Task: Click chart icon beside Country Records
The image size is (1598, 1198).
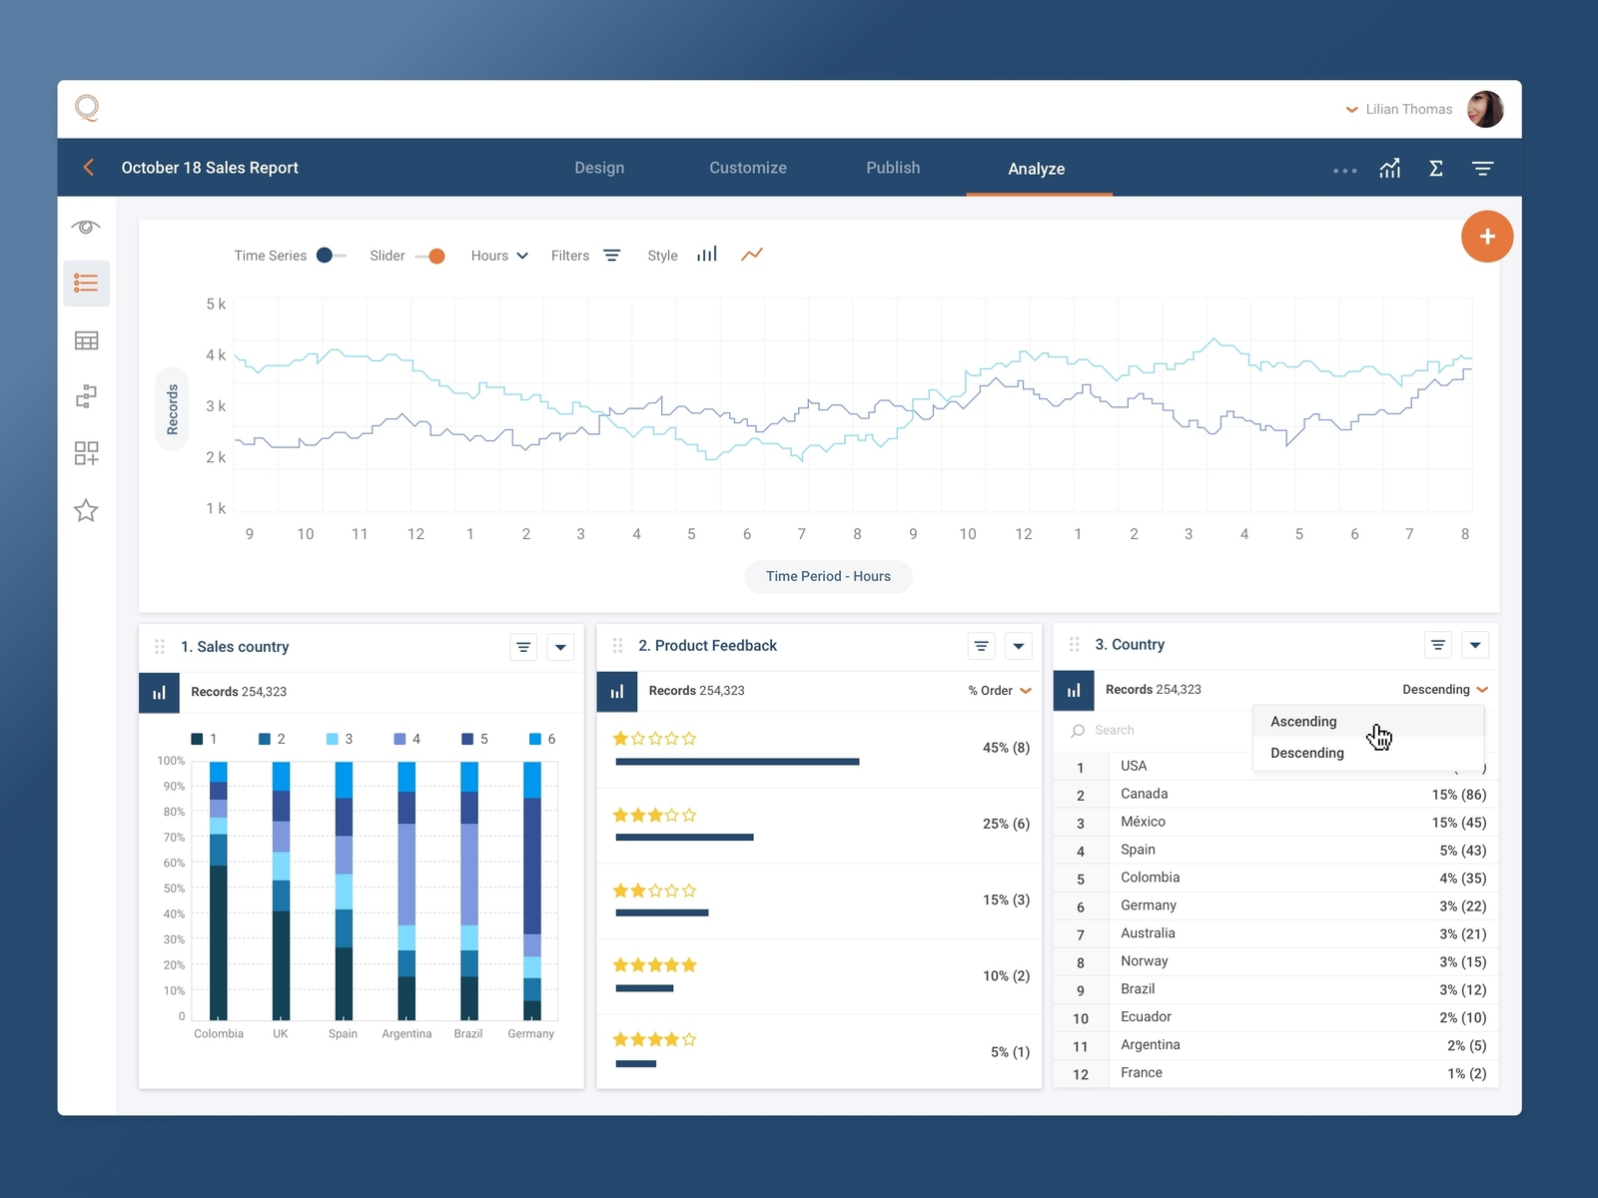Action: [x=1074, y=690]
